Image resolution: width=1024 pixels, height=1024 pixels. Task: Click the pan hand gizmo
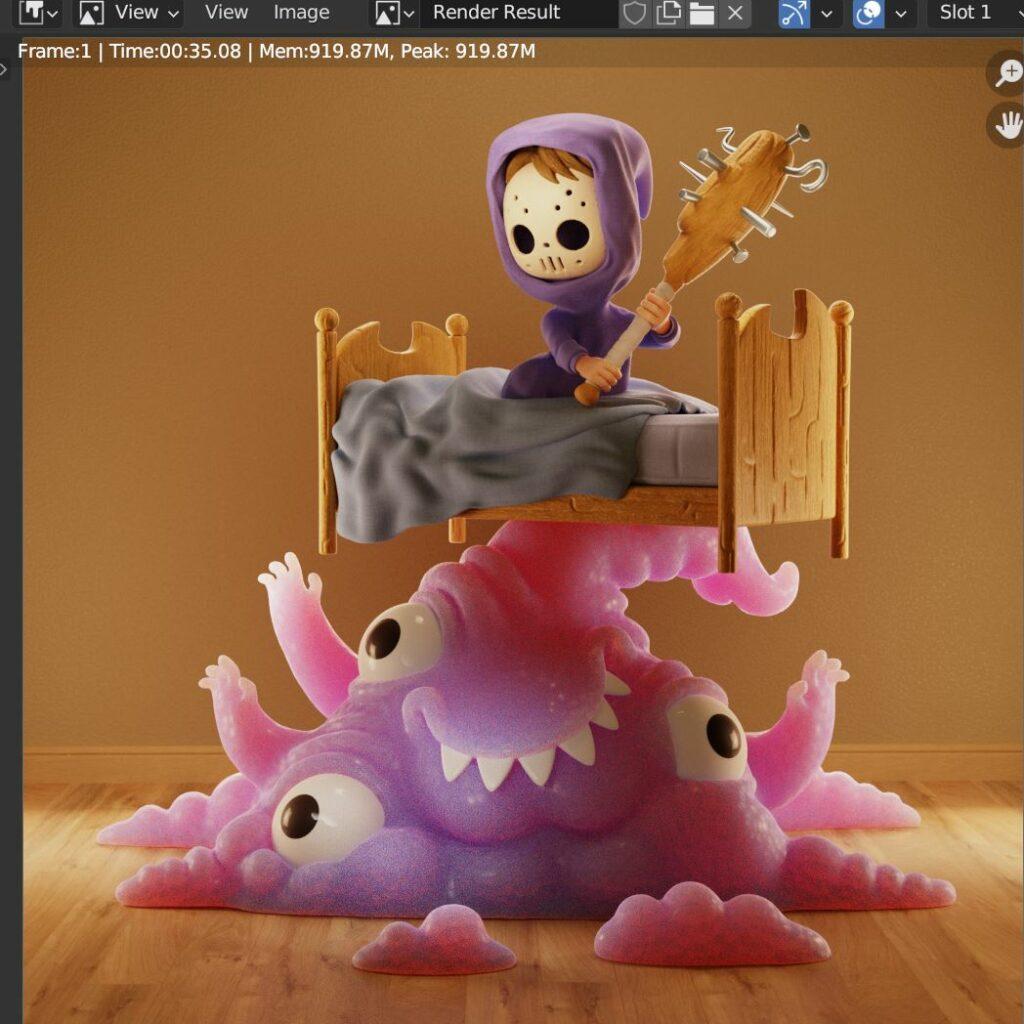point(1007,124)
